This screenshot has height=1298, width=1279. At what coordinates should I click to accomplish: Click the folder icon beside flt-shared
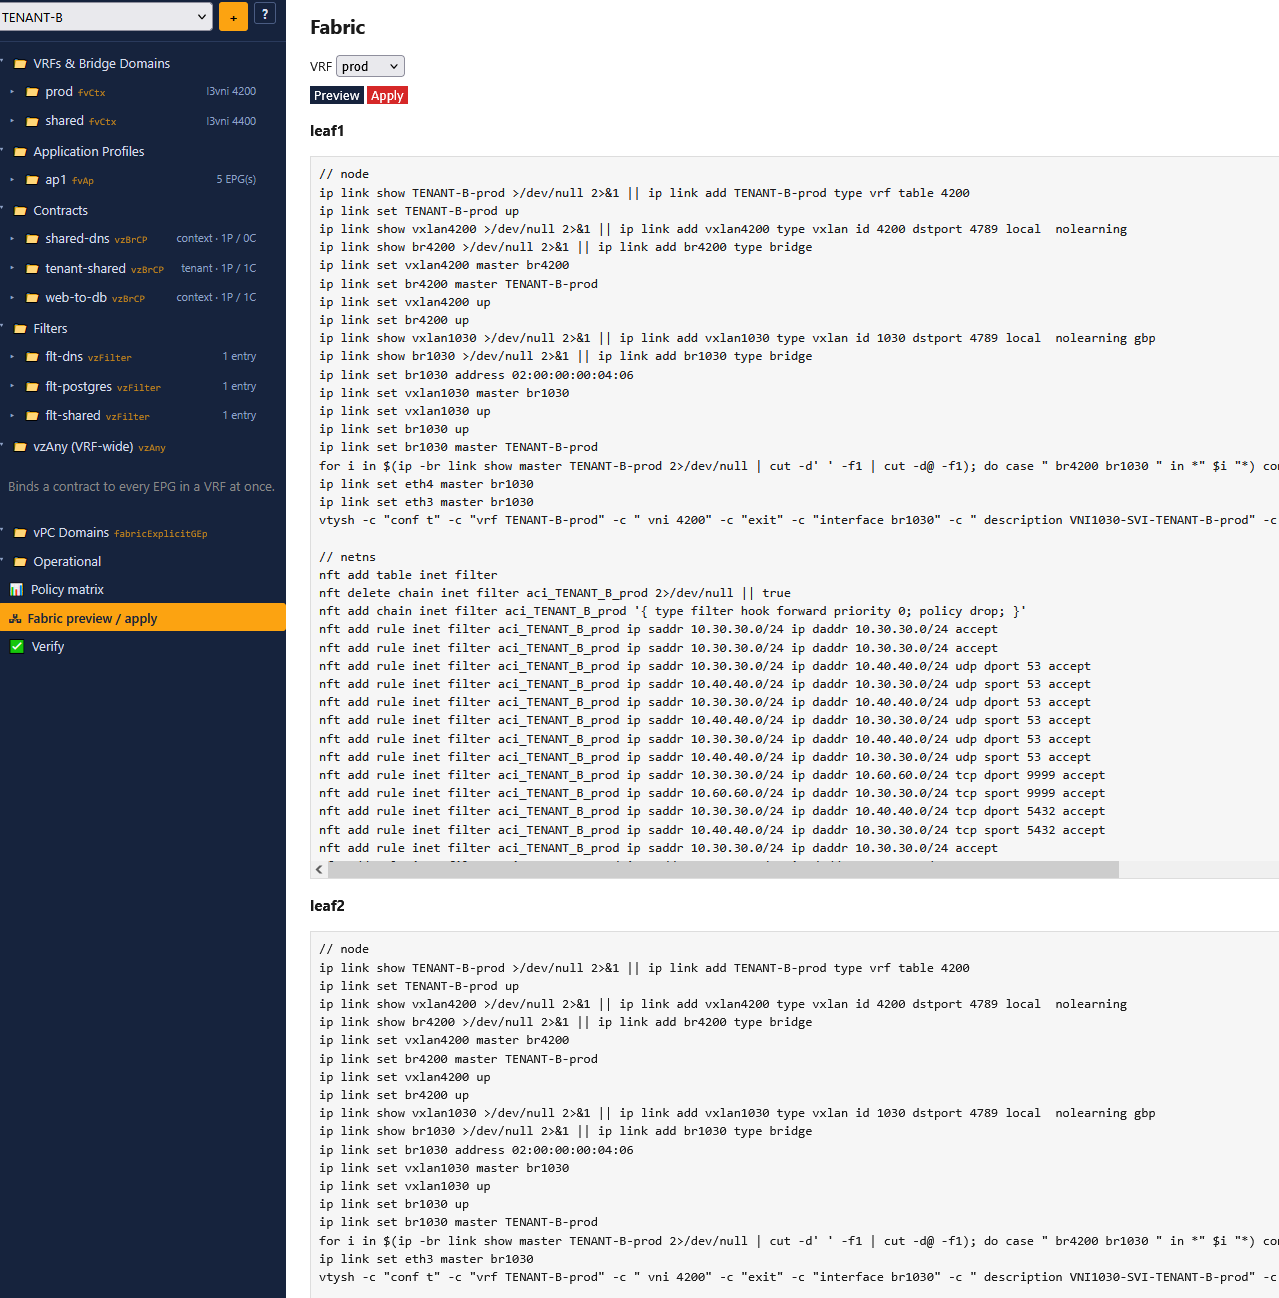click(x=32, y=416)
